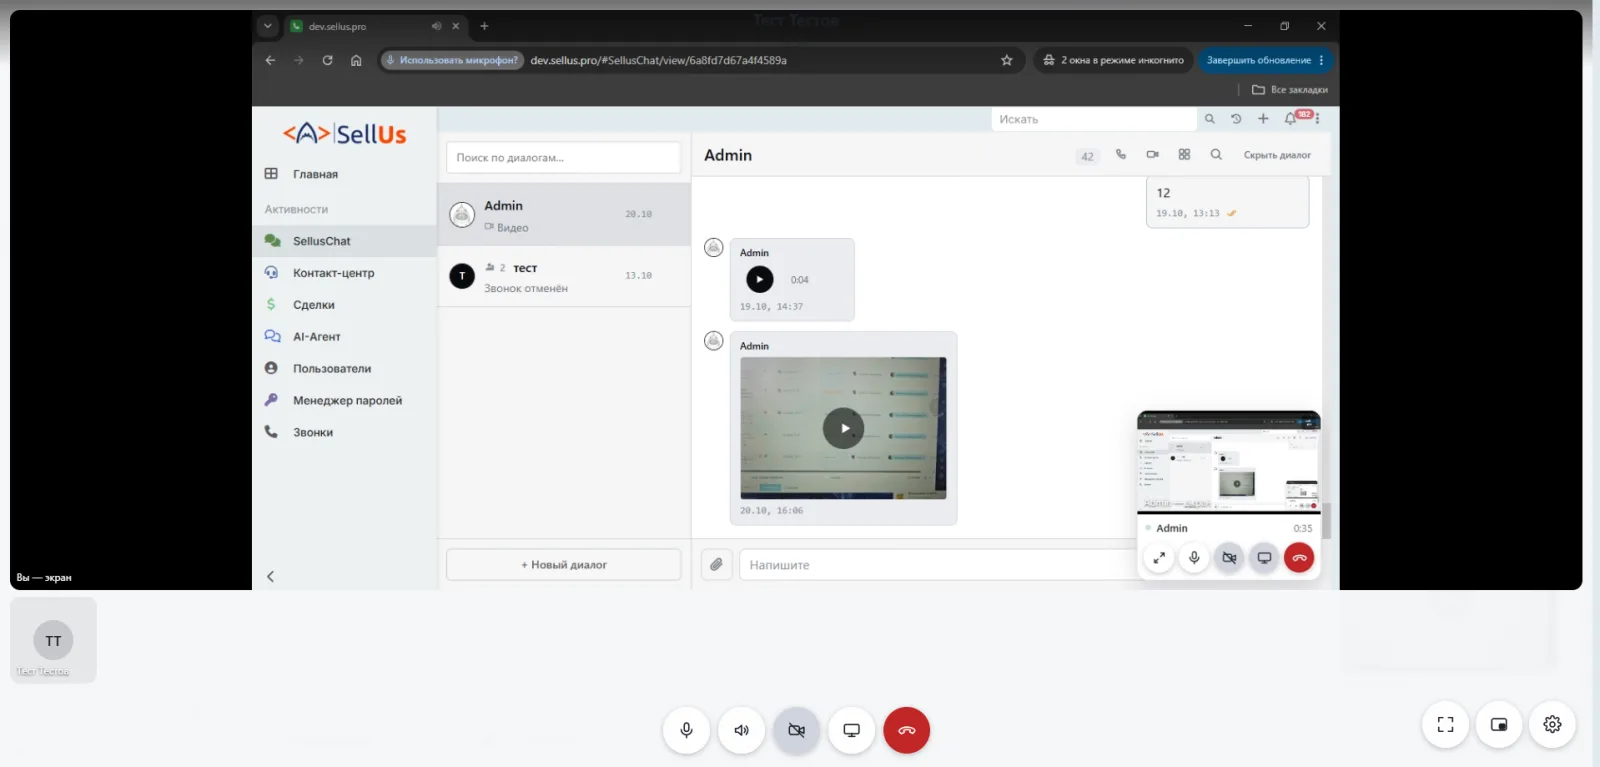1600x767 pixels.
Task: Collapse the left sidebar chevron
Action: 270,576
